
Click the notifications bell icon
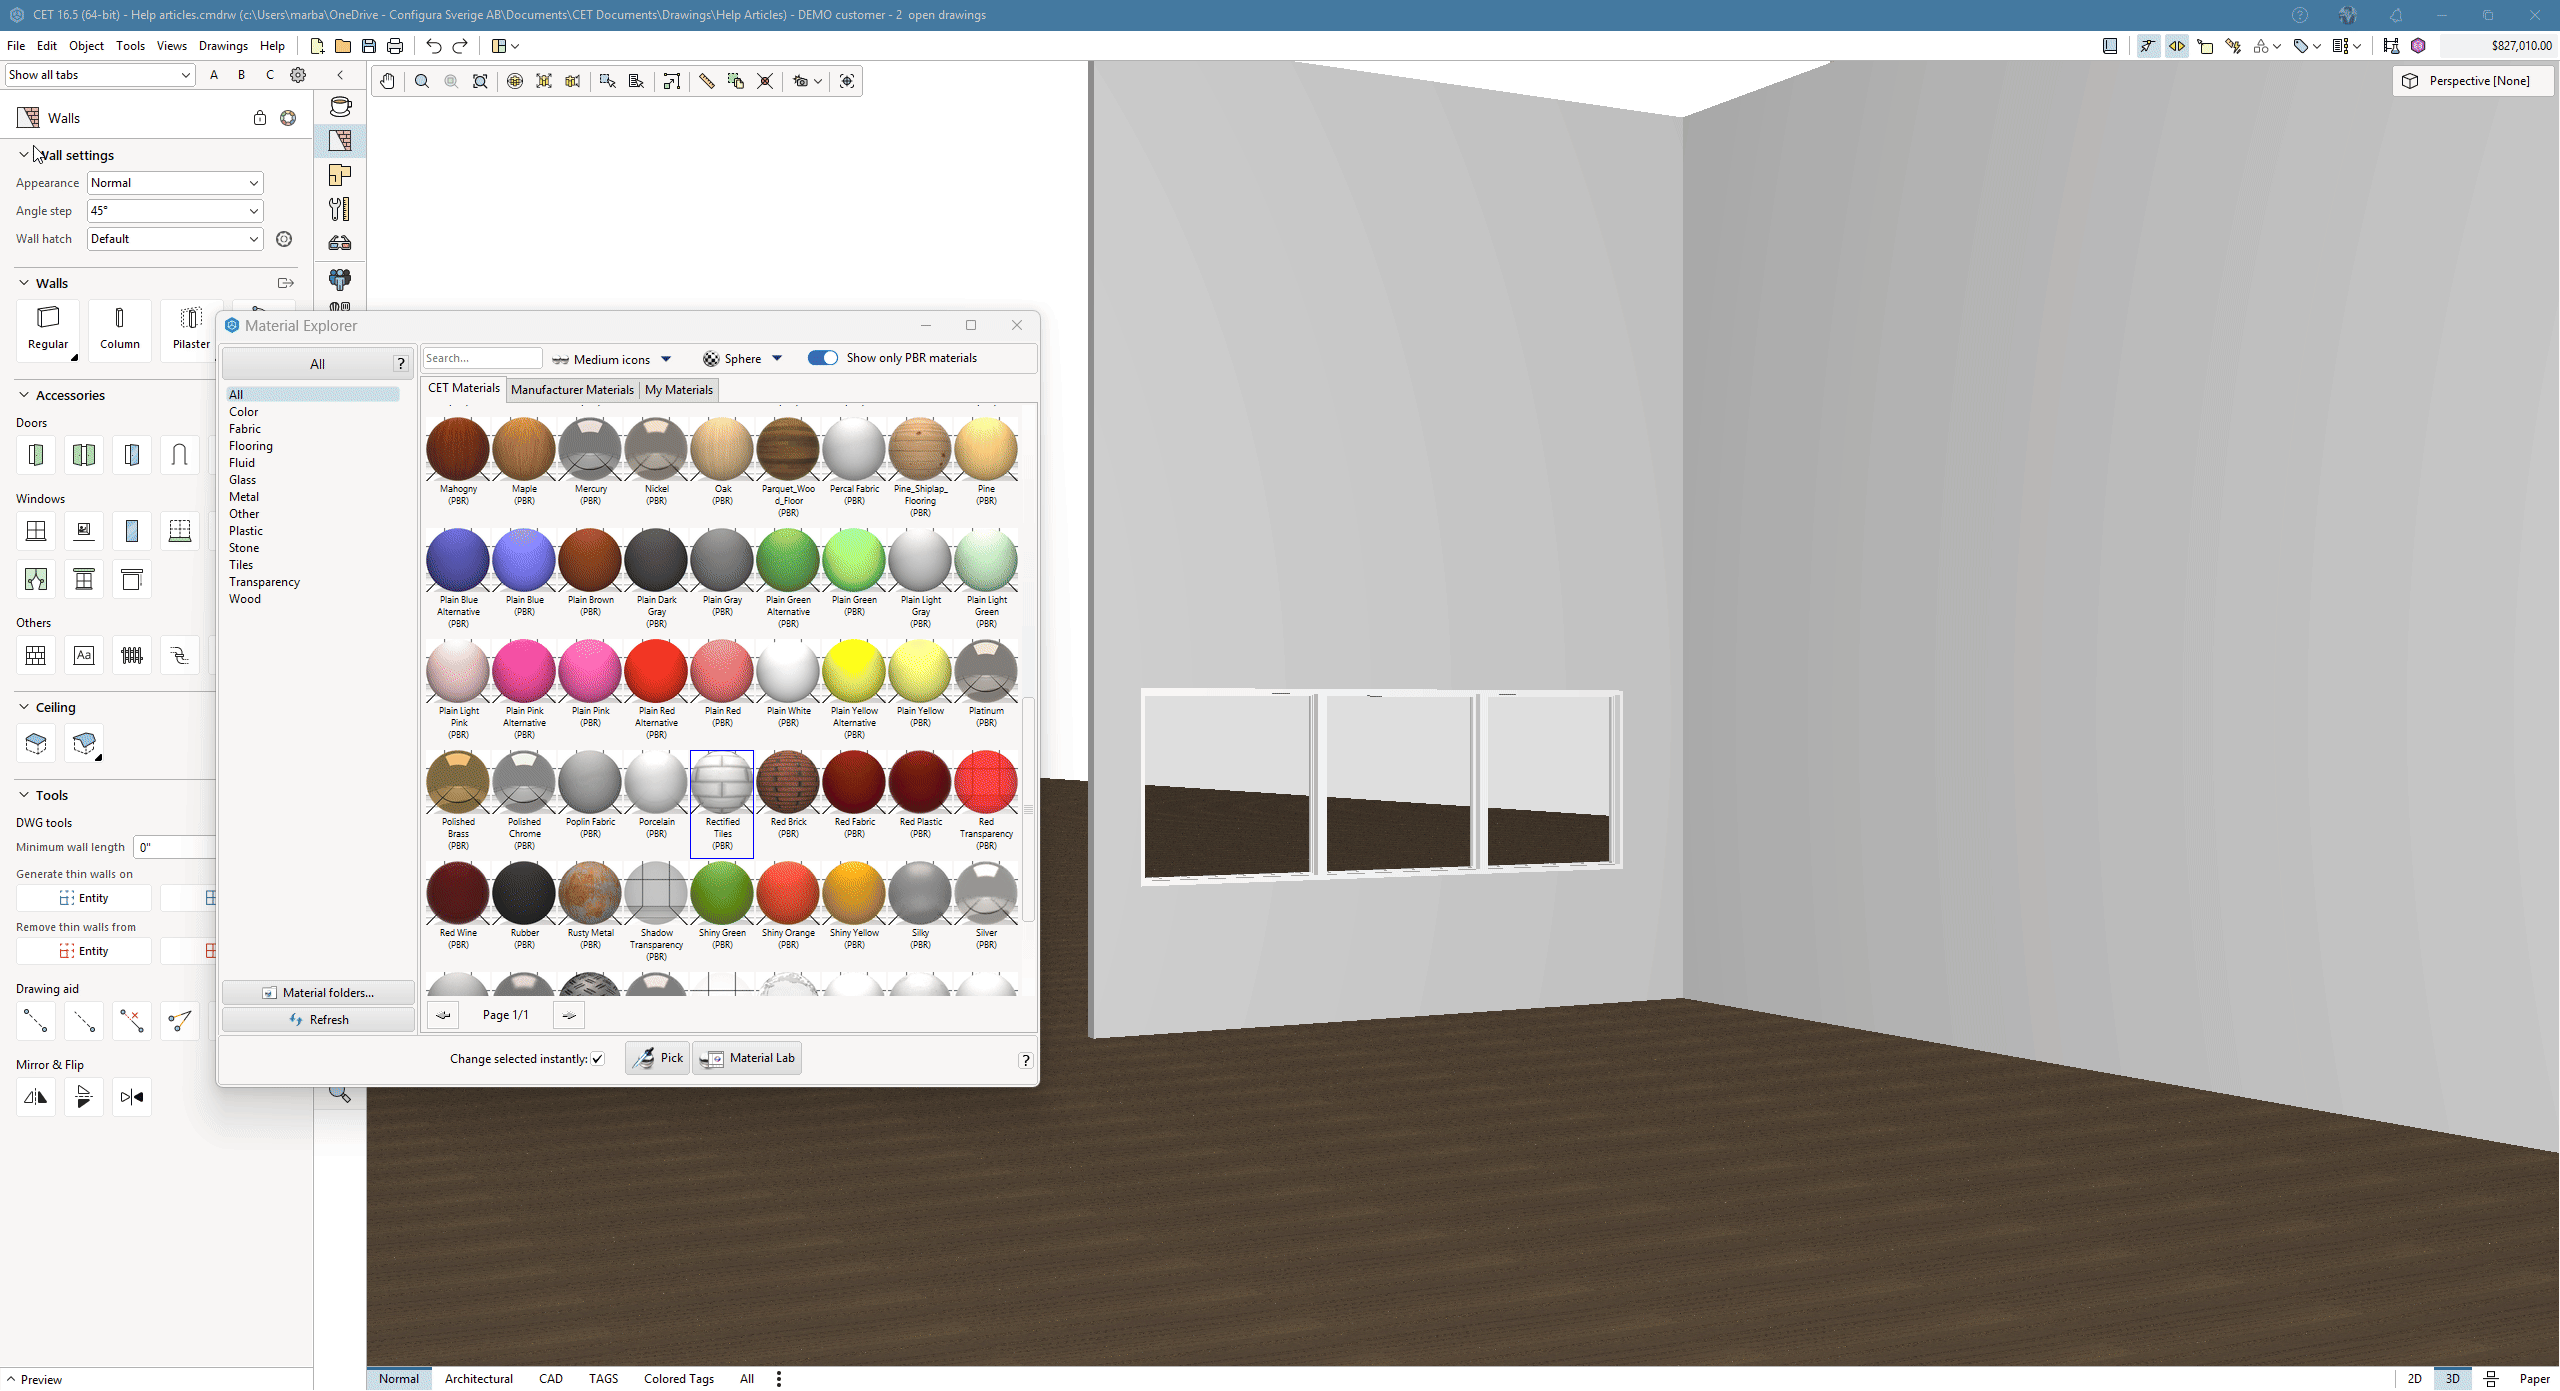[2396, 15]
